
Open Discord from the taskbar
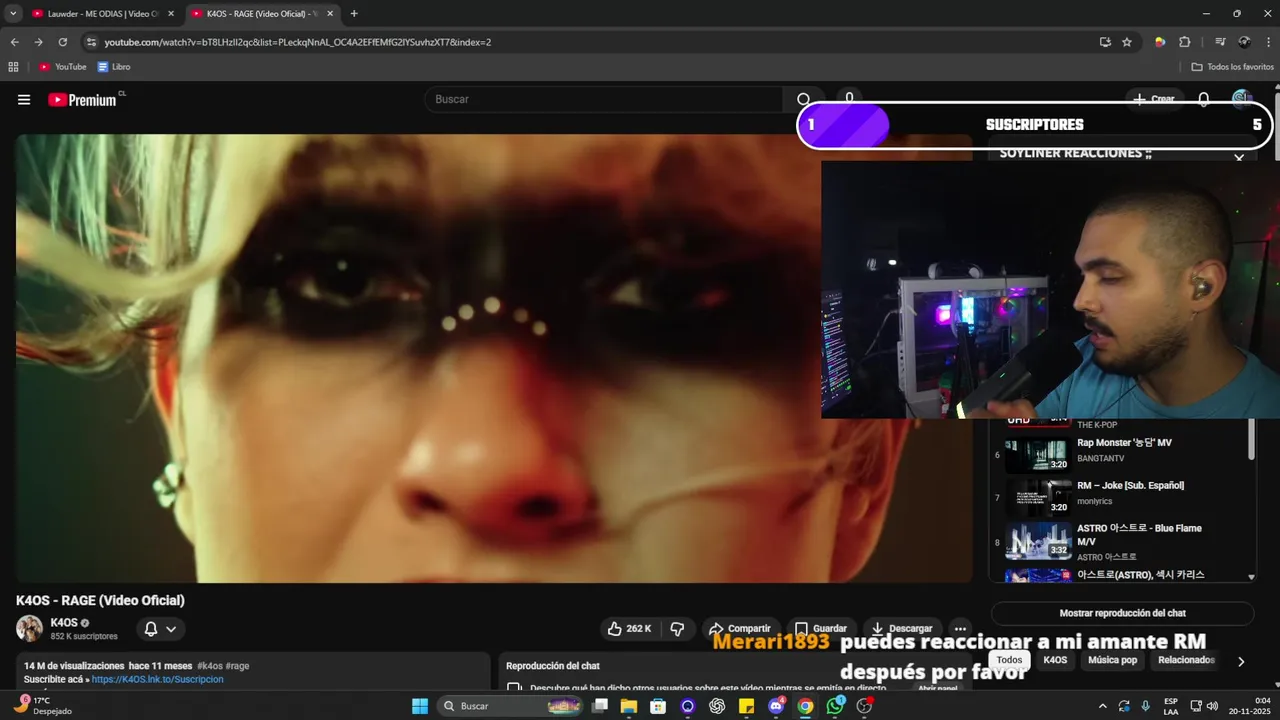pyautogui.click(x=776, y=706)
